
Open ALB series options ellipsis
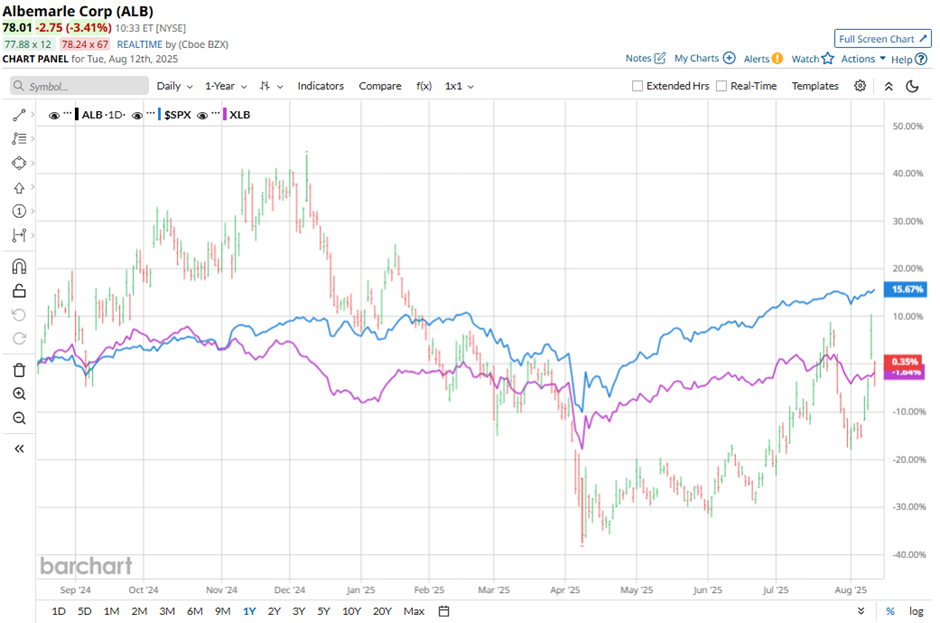tap(67, 115)
